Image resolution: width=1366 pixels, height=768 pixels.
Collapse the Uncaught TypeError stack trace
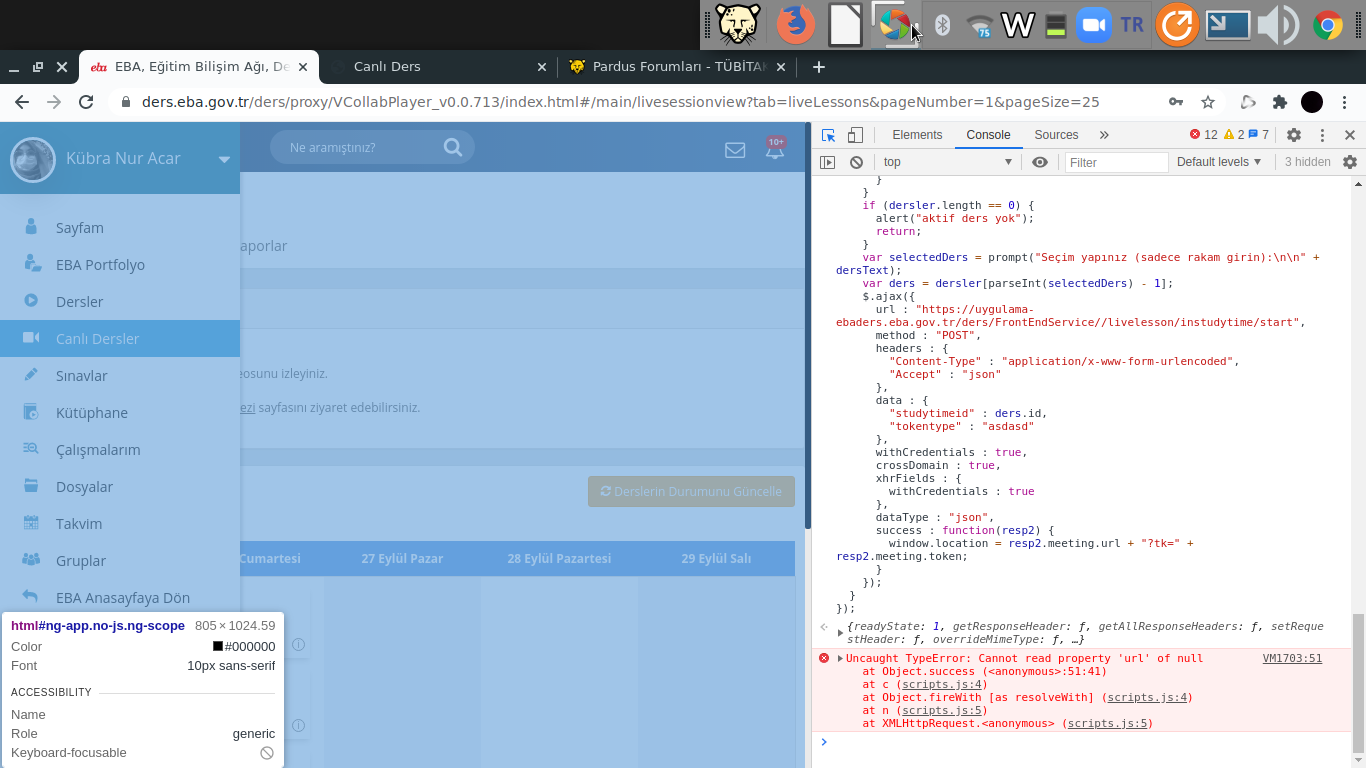pyautogui.click(x=840, y=658)
